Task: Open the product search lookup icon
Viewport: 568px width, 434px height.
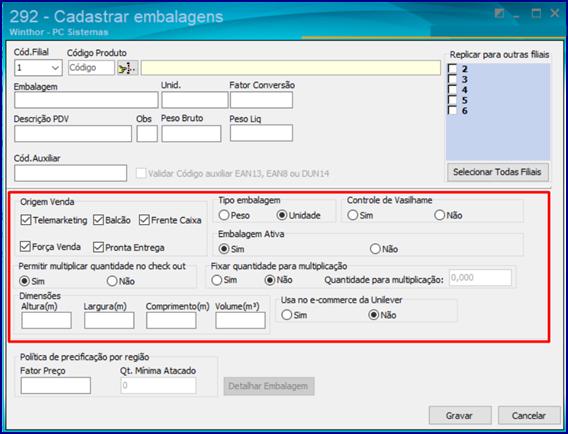Action: (x=128, y=68)
